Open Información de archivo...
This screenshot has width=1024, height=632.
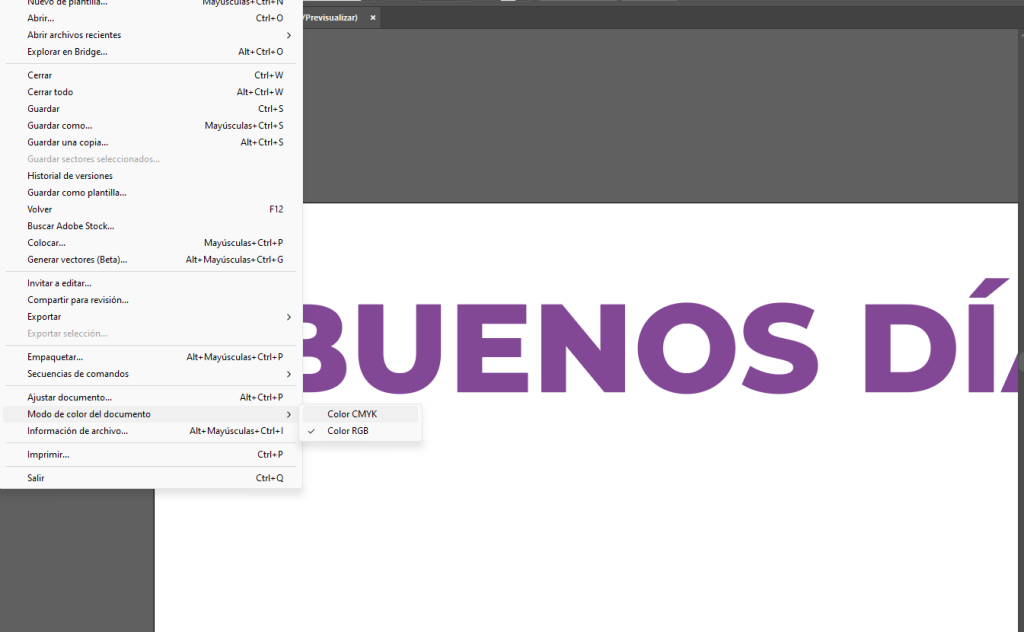pyautogui.click(x=151, y=431)
